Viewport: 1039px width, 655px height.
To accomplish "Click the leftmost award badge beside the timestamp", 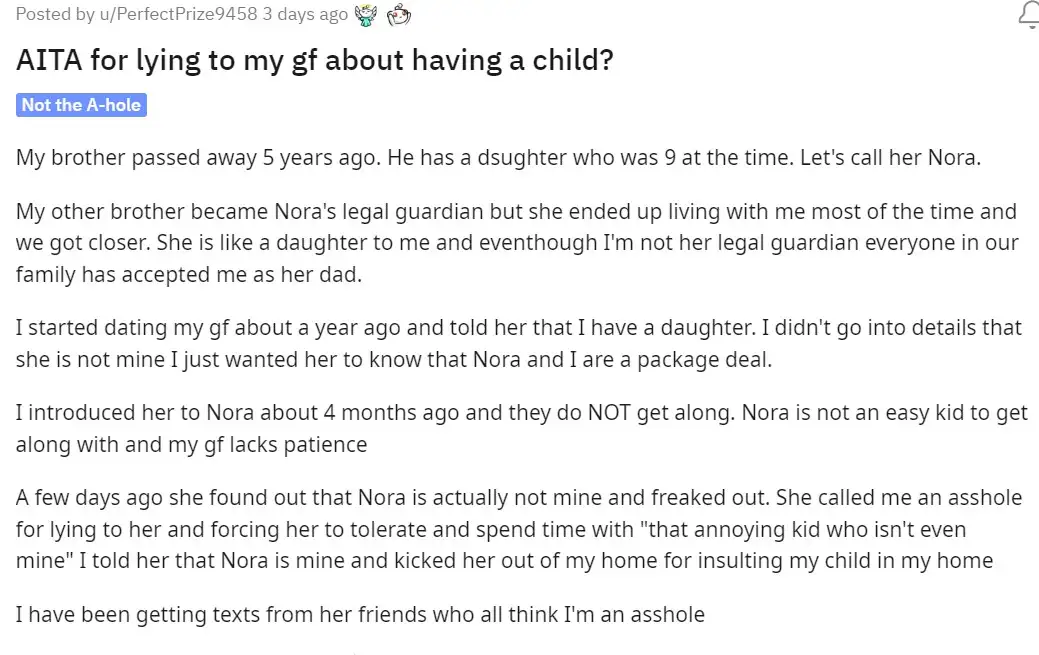I will tap(365, 15).
